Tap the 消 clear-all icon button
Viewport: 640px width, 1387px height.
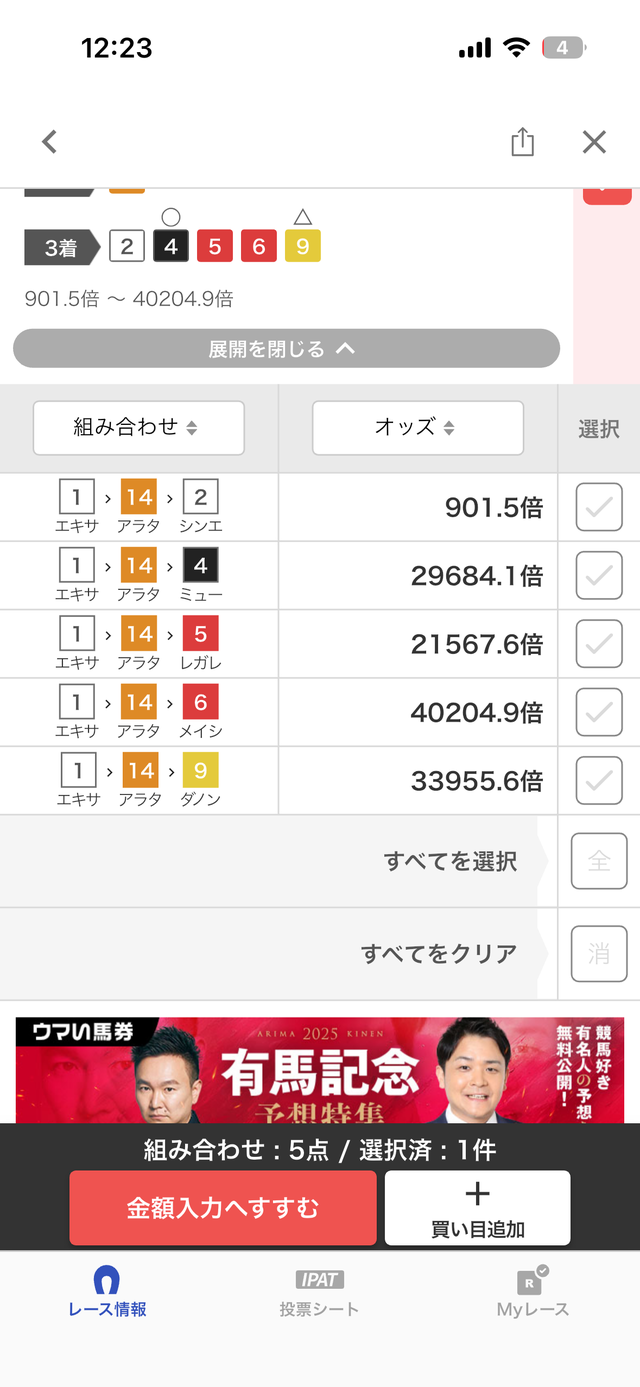point(598,953)
